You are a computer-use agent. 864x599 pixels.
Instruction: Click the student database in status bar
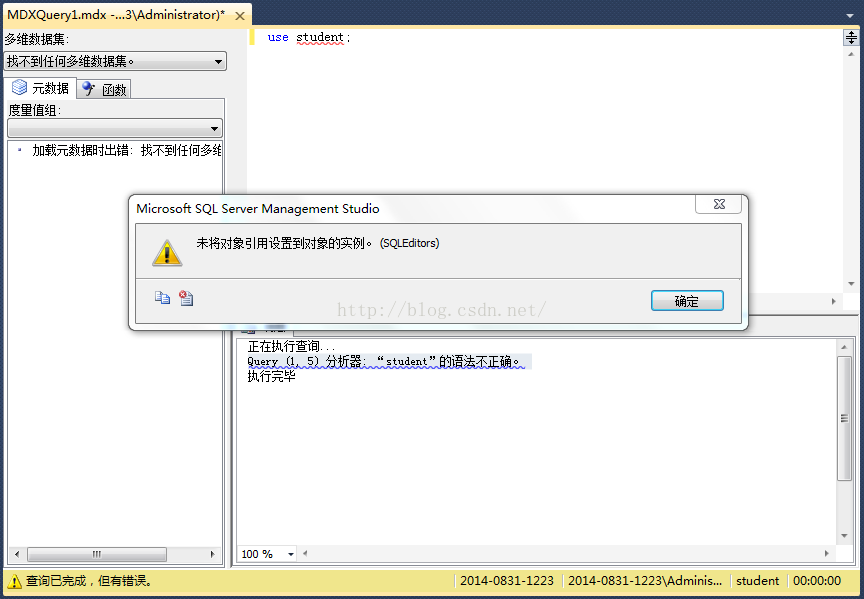pos(758,581)
